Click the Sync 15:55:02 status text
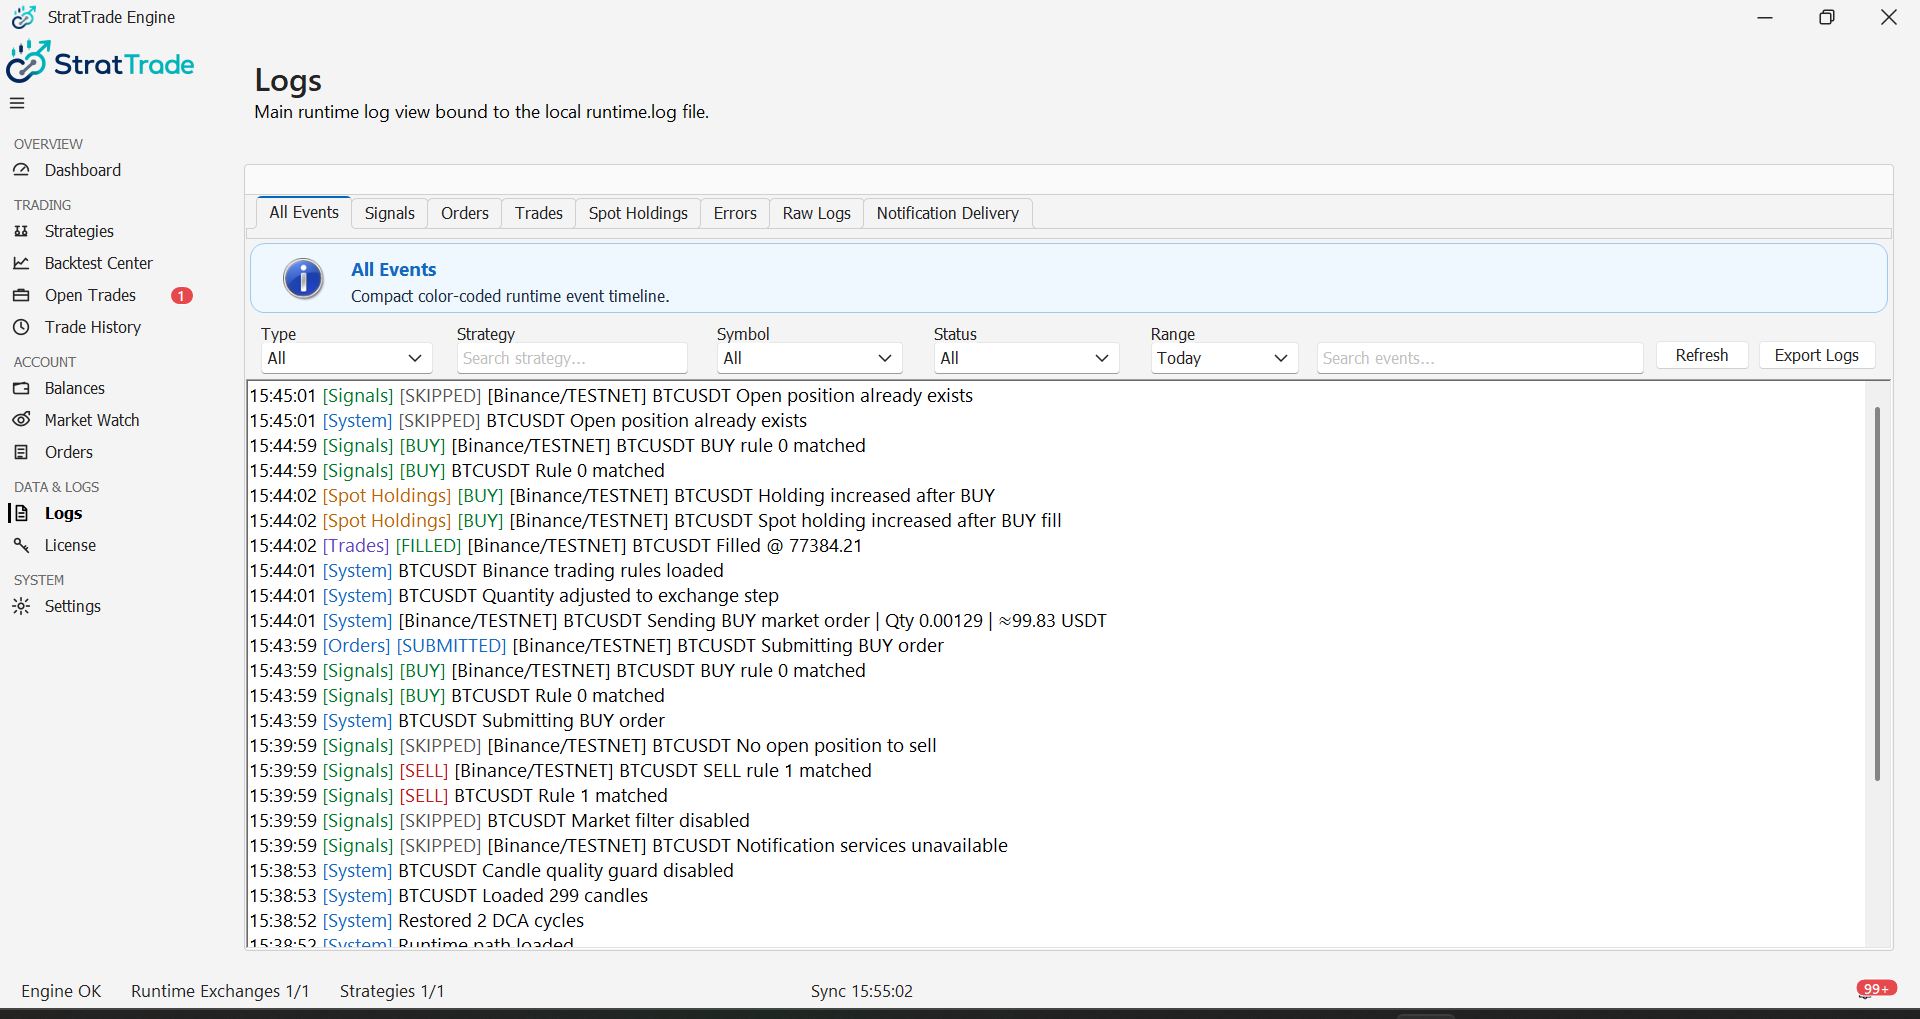Viewport: 1920px width, 1019px height. (862, 991)
